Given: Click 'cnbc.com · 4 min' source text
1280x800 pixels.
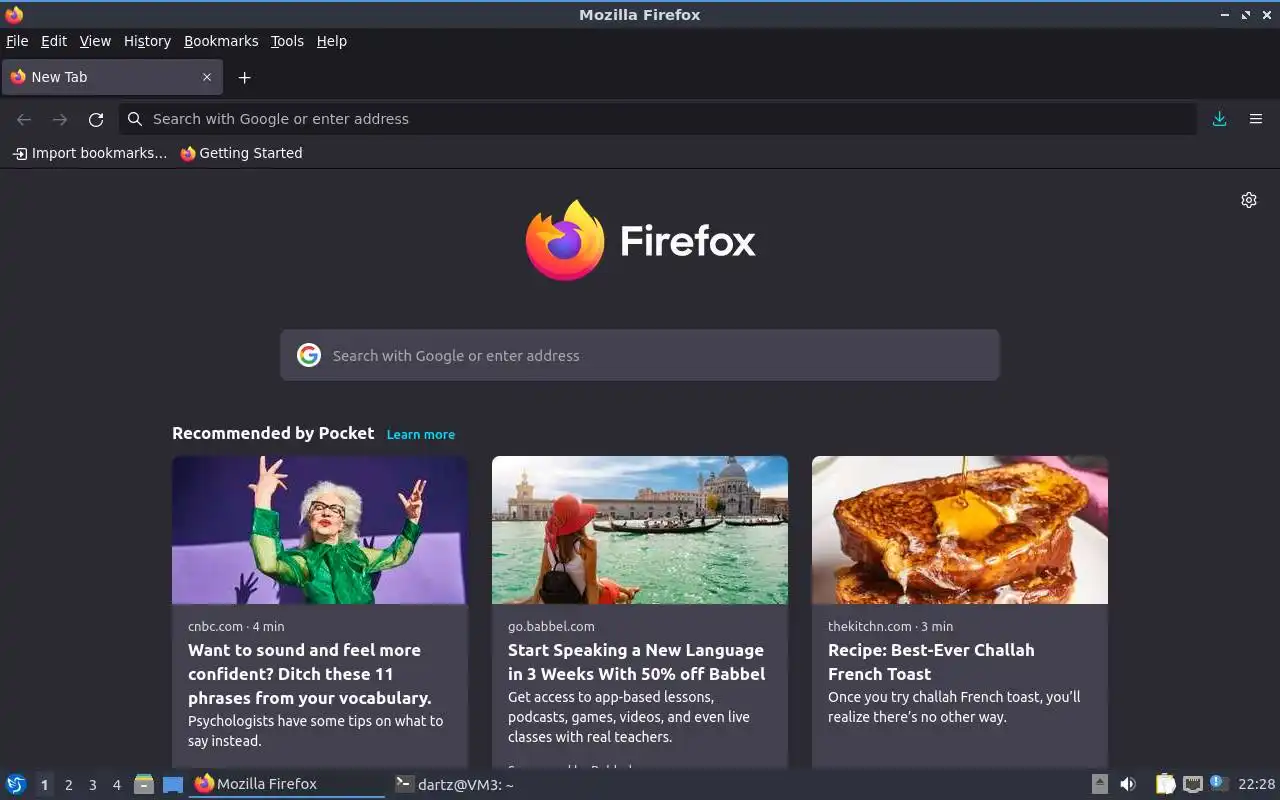Looking at the screenshot, I should 236,626.
